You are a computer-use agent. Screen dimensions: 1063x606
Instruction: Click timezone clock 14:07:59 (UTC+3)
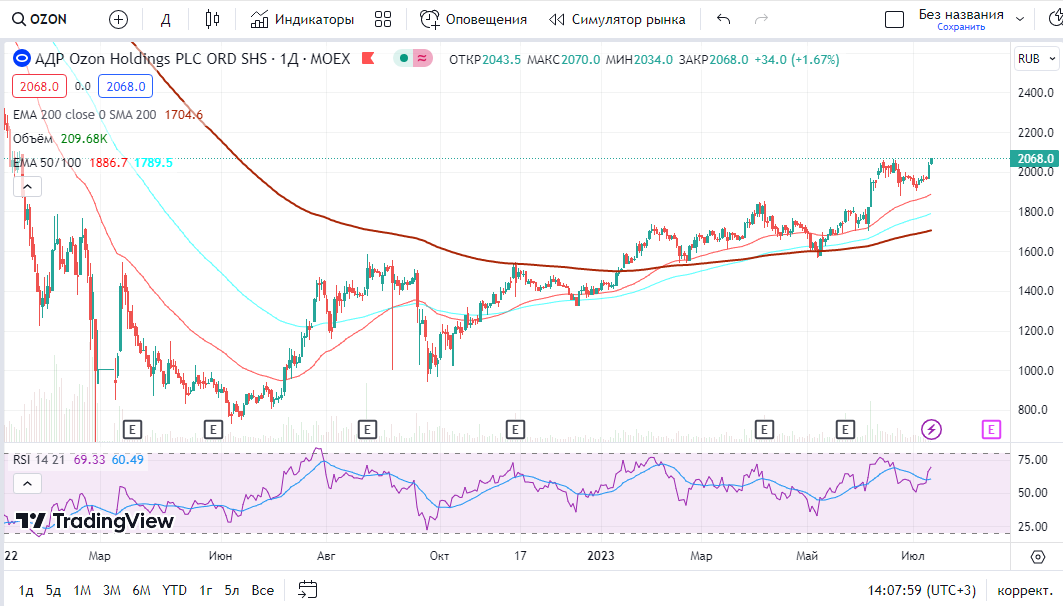tap(921, 590)
